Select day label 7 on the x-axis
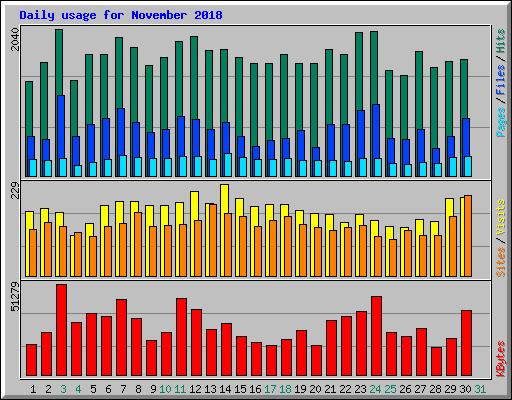 pos(123,389)
